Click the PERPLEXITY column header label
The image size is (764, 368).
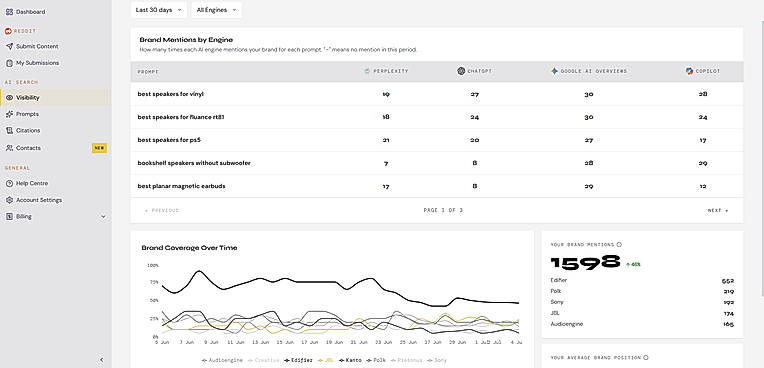[391, 71]
